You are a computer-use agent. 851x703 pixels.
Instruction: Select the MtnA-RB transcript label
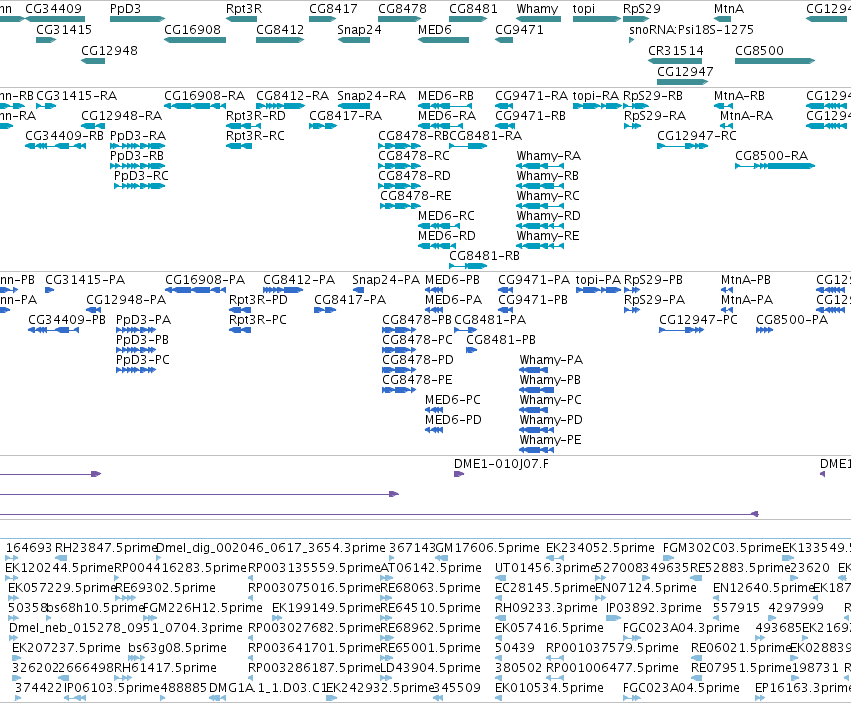(739, 96)
